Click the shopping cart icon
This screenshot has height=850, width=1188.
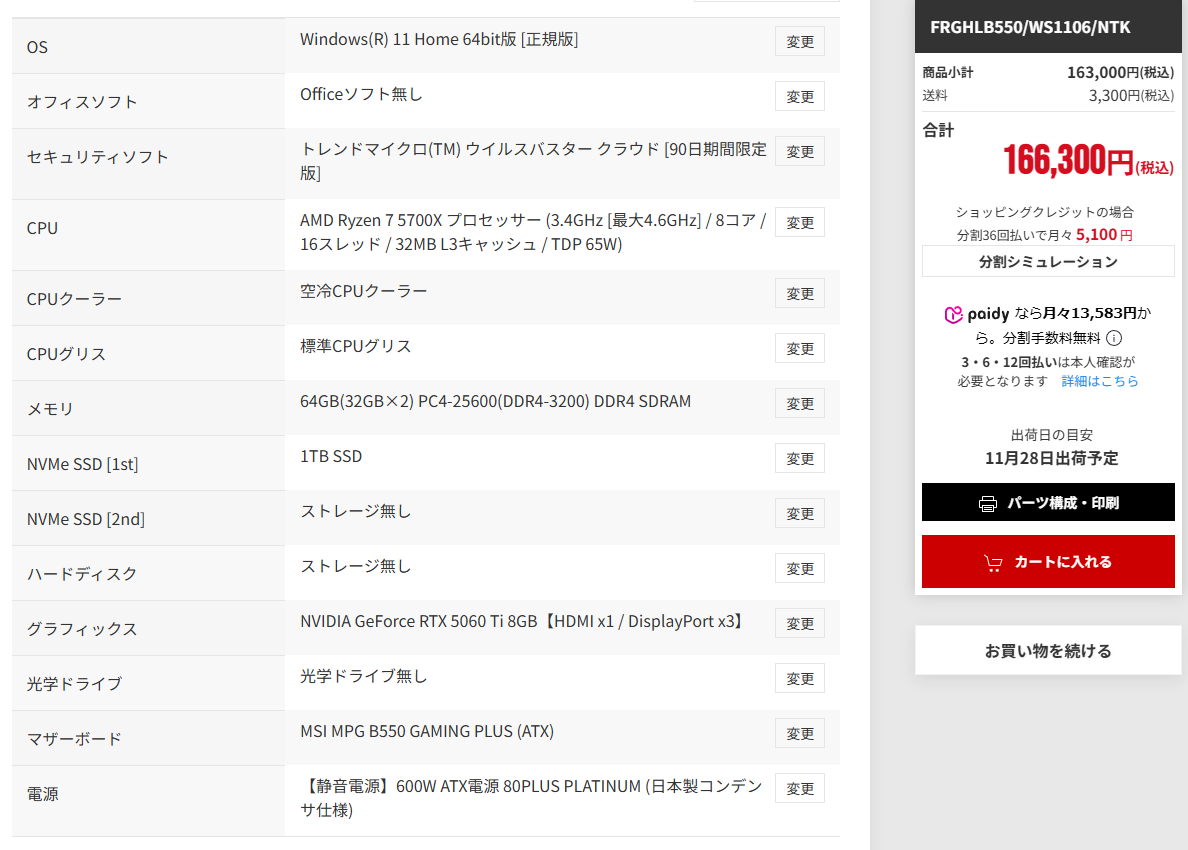click(993, 563)
